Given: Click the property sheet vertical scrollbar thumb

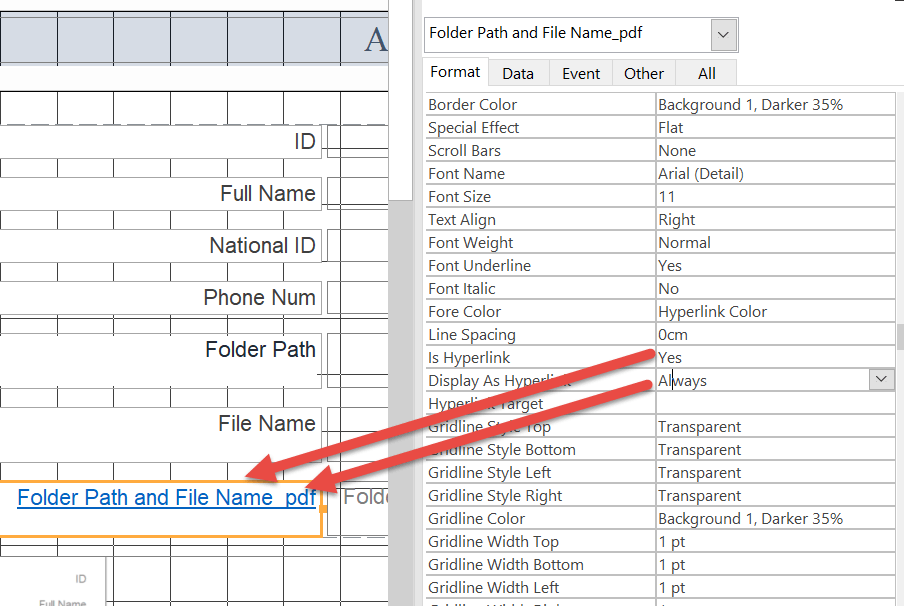Looking at the screenshot, I should 900,336.
